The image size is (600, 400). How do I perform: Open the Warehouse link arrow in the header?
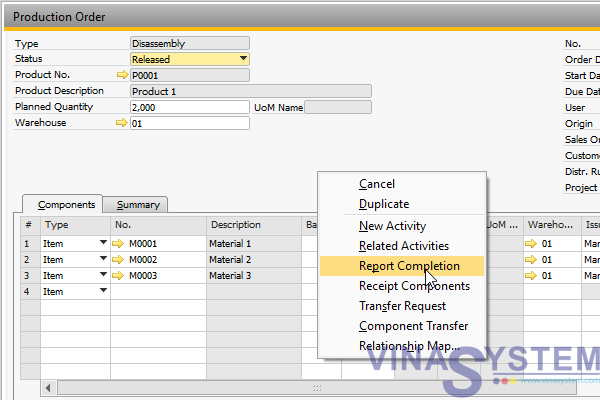(x=121, y=123)
